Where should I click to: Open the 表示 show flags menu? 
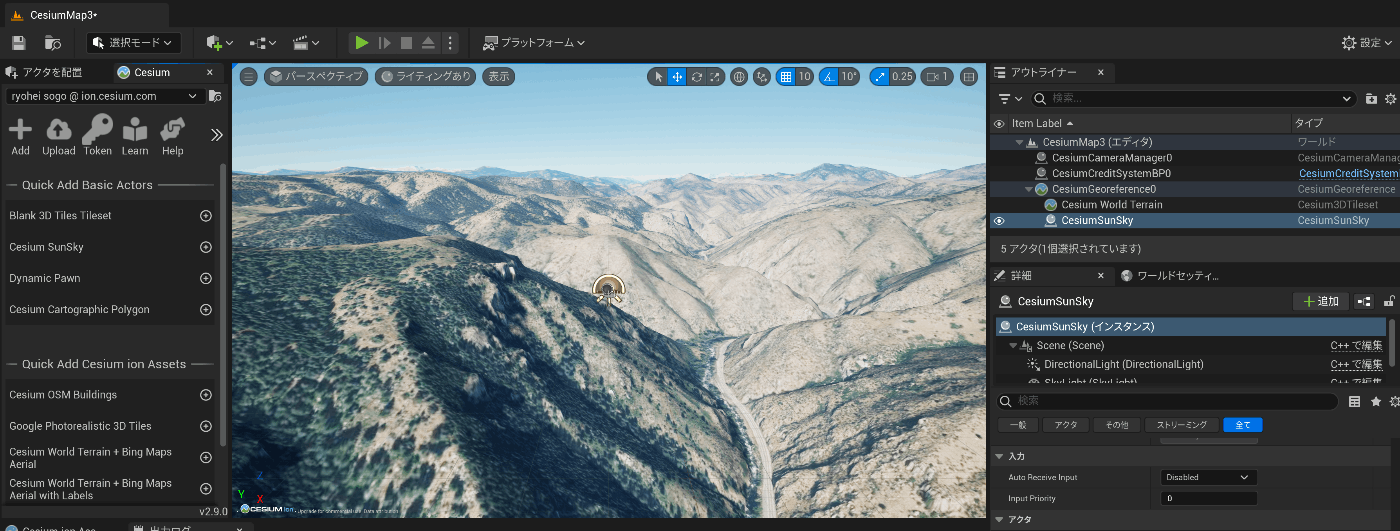click(498, 76)
